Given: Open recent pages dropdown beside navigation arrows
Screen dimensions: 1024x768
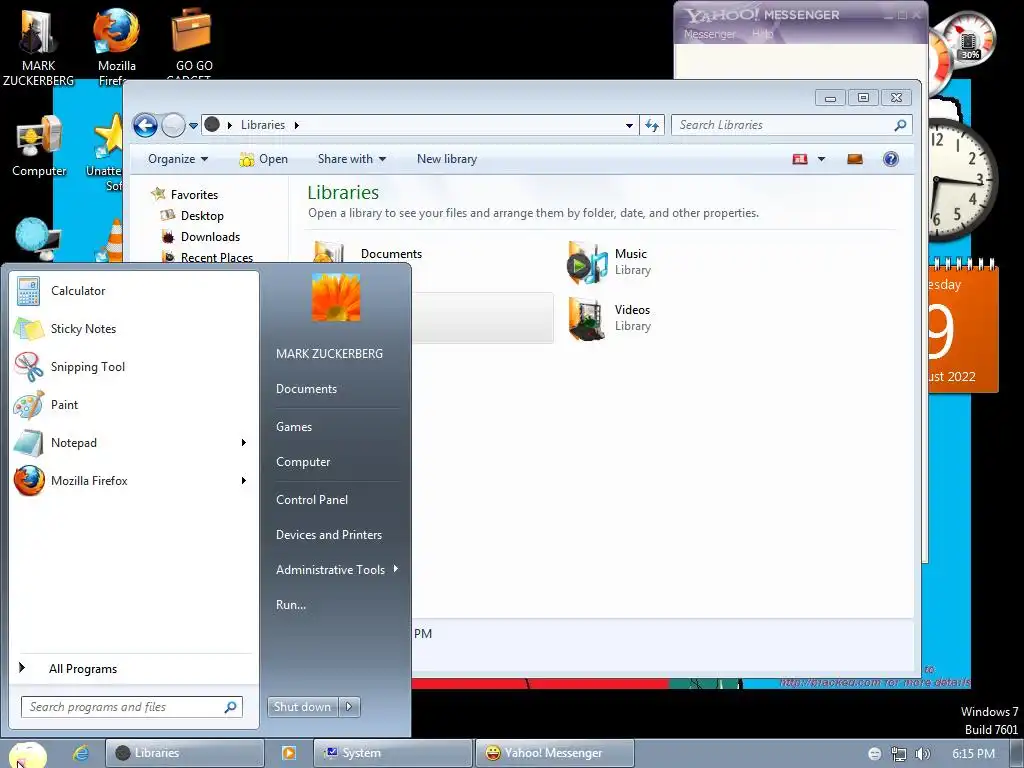Looking at the screenshot, I should (193, 125).
